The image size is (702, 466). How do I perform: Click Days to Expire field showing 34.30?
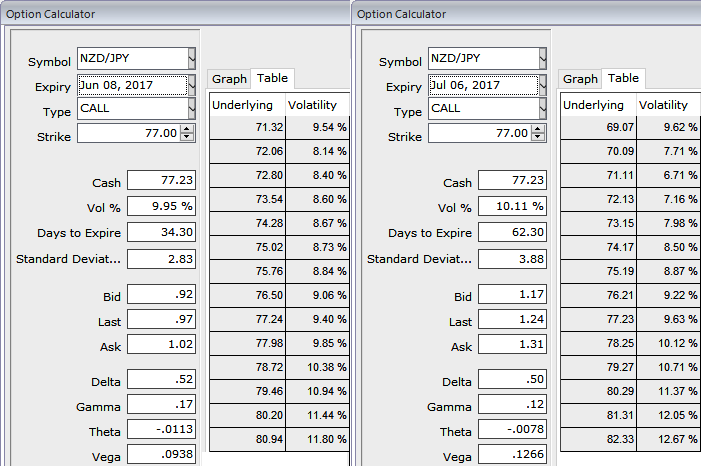tap(162, 232)
